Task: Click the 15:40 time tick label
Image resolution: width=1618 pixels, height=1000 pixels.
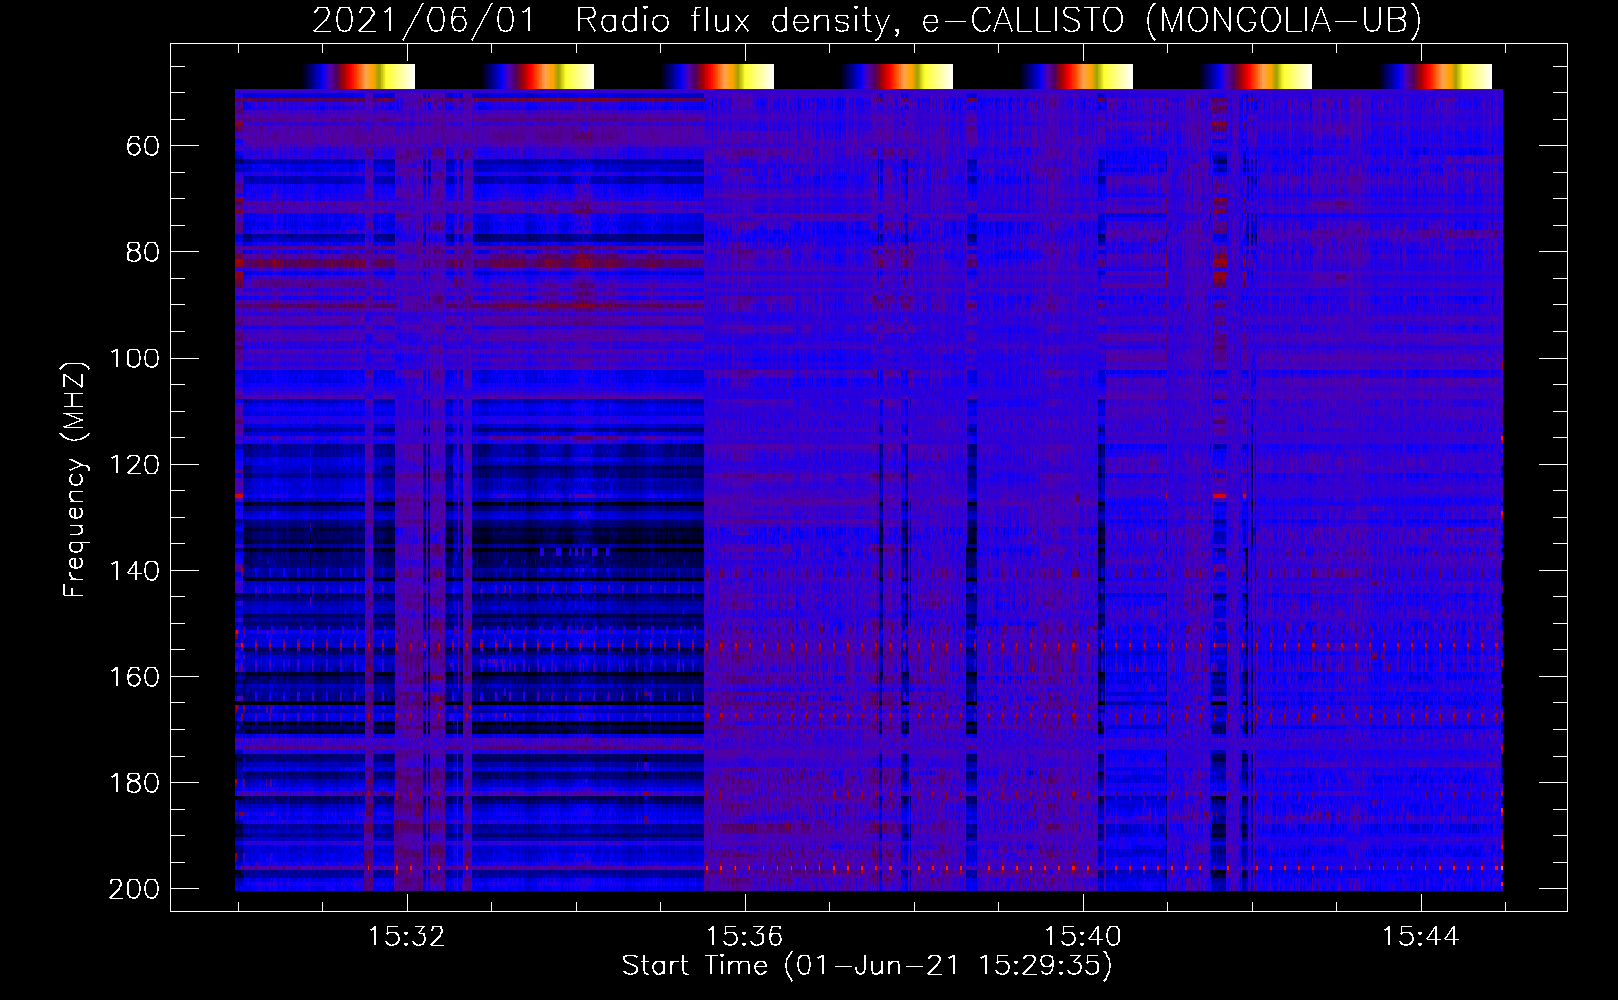Action: (x=1083, y=937)
